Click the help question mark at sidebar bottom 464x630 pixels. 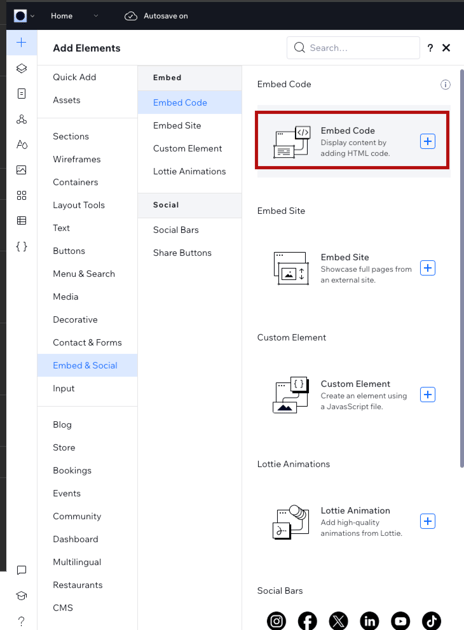pos(22,621)
